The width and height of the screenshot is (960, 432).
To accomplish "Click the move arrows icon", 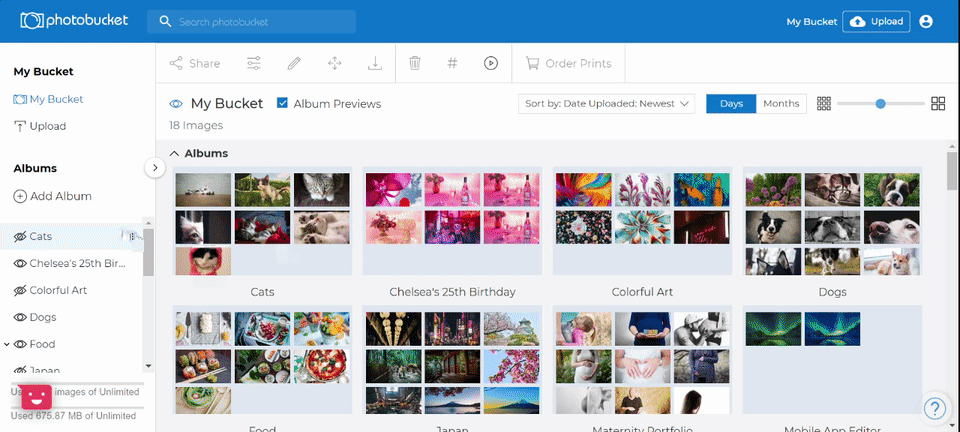I will pyautogui.click(x=334, y=63).
